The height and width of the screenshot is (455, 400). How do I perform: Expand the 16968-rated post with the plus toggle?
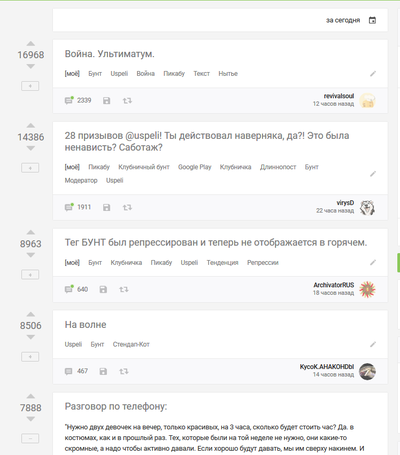pyautogui.click(x=30, y=86)
